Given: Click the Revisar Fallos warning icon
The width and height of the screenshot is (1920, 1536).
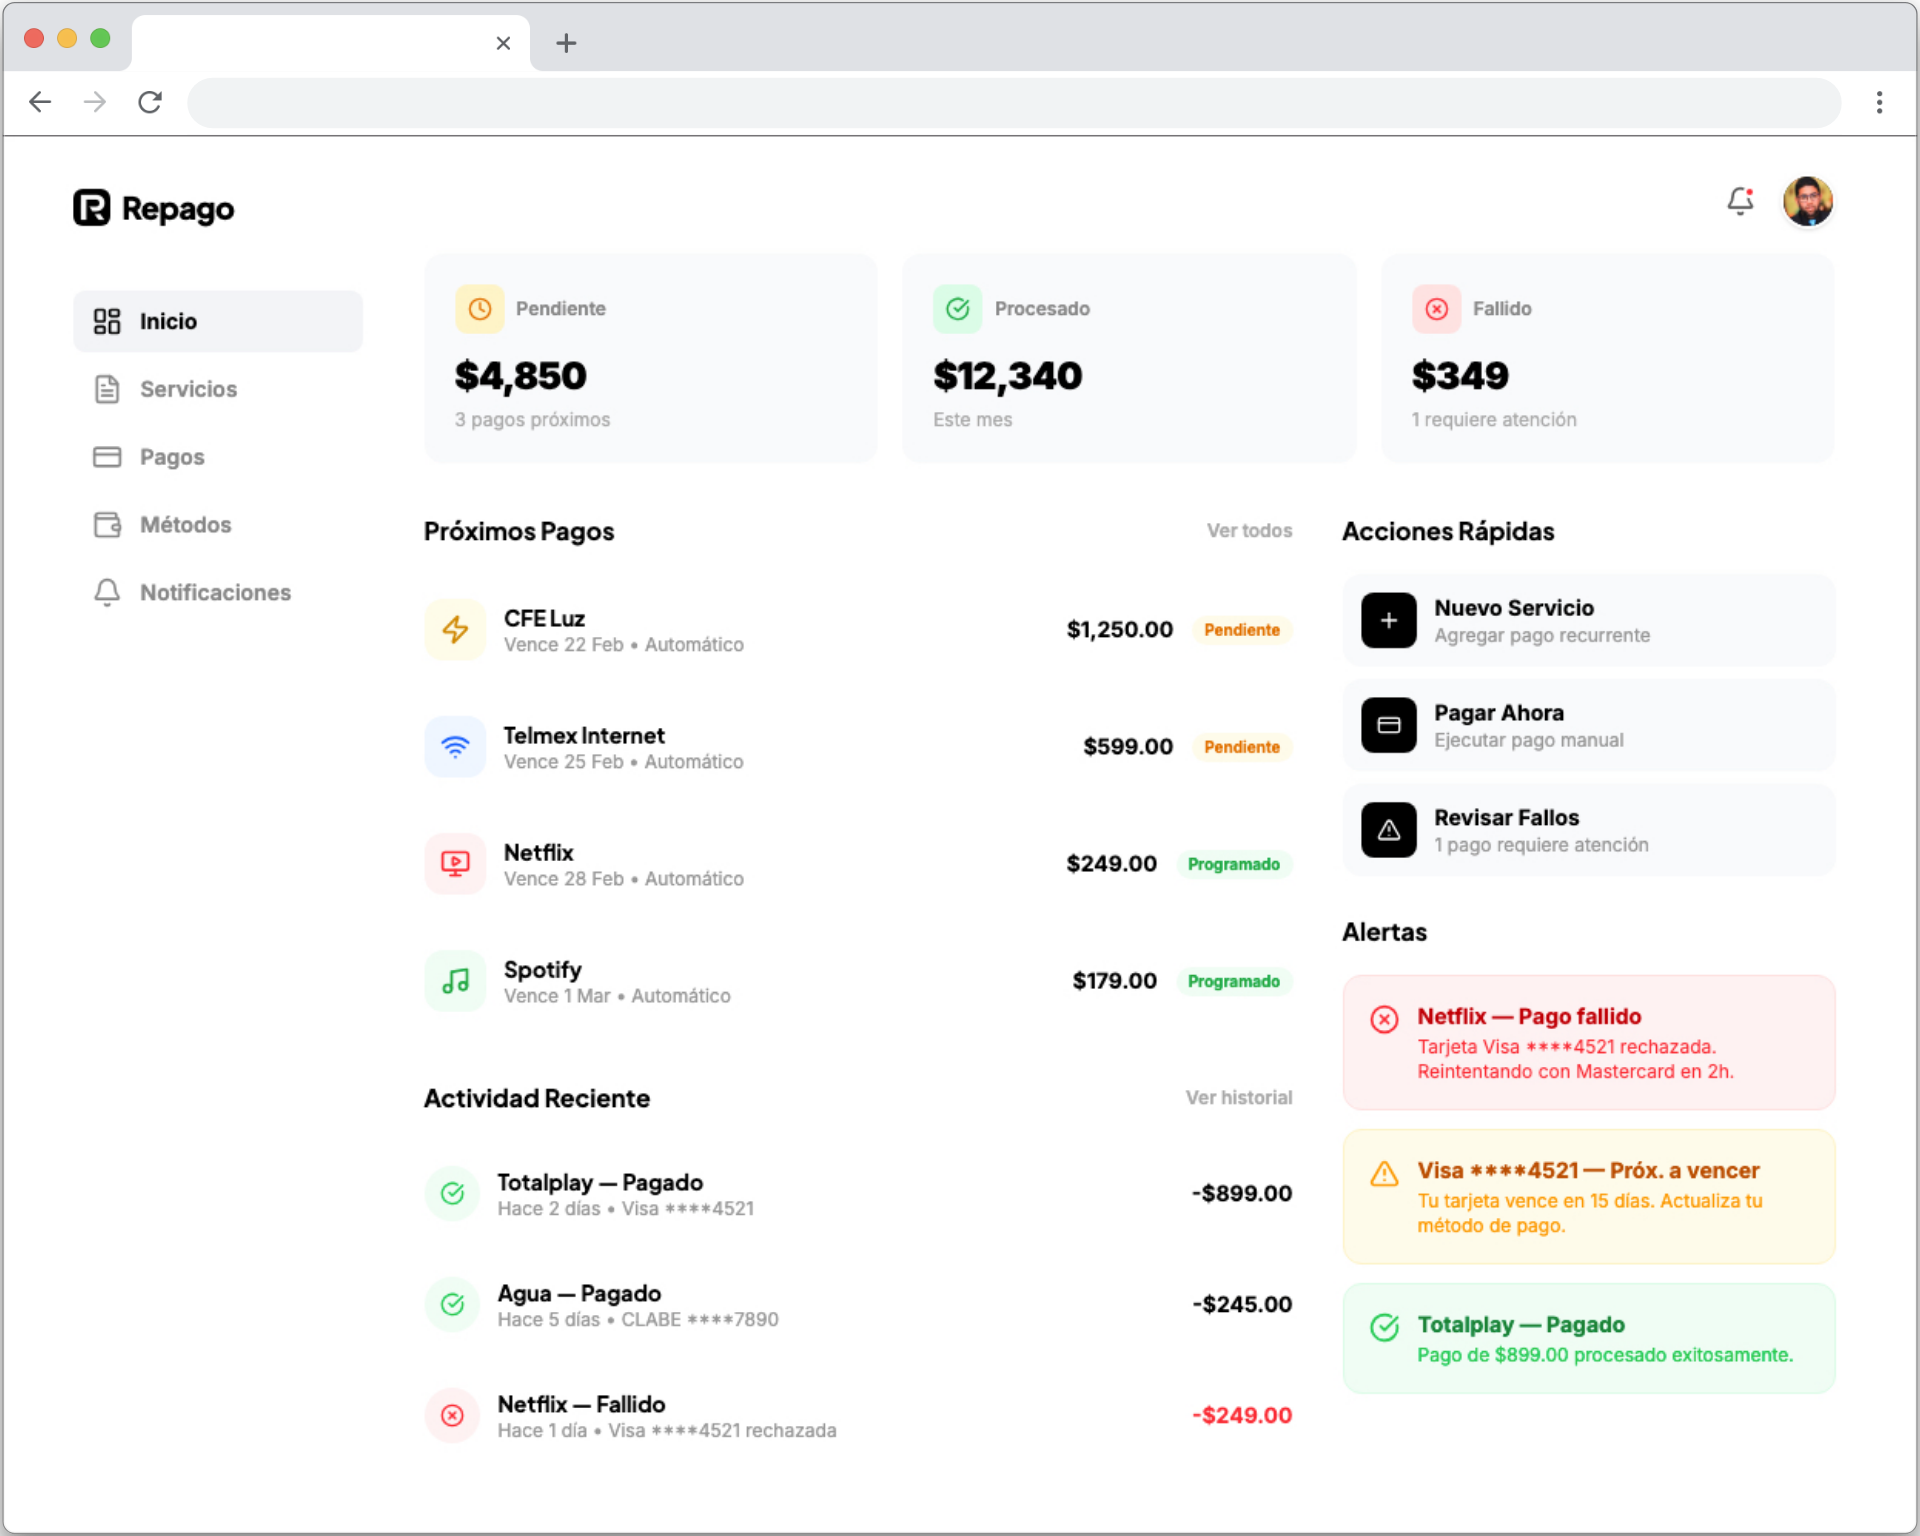Looking at the screenshot, I should click(1389, 831).
